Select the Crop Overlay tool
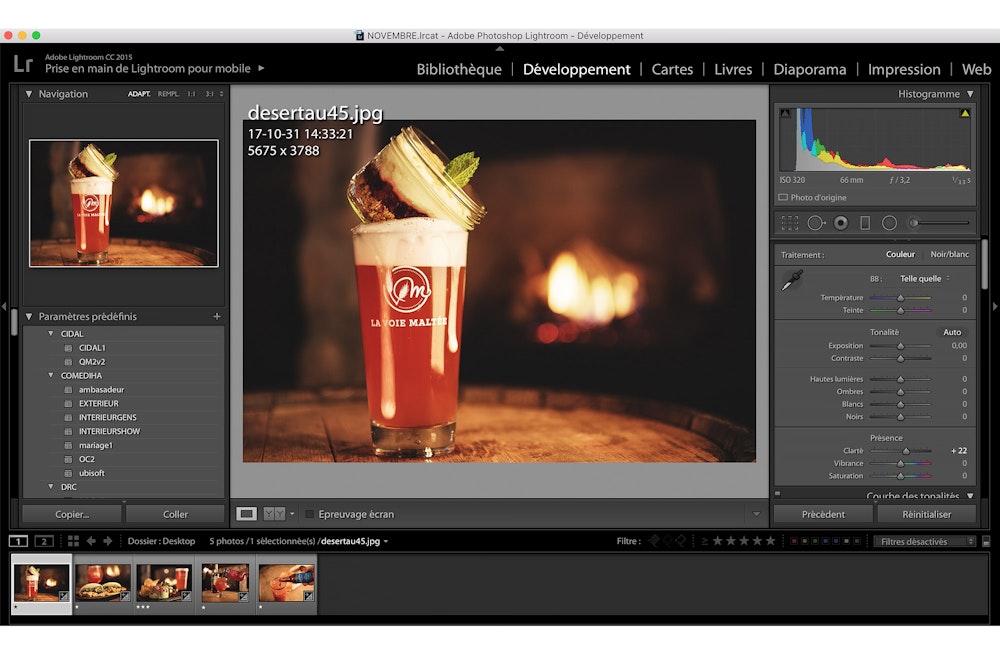 pos(790,223)
